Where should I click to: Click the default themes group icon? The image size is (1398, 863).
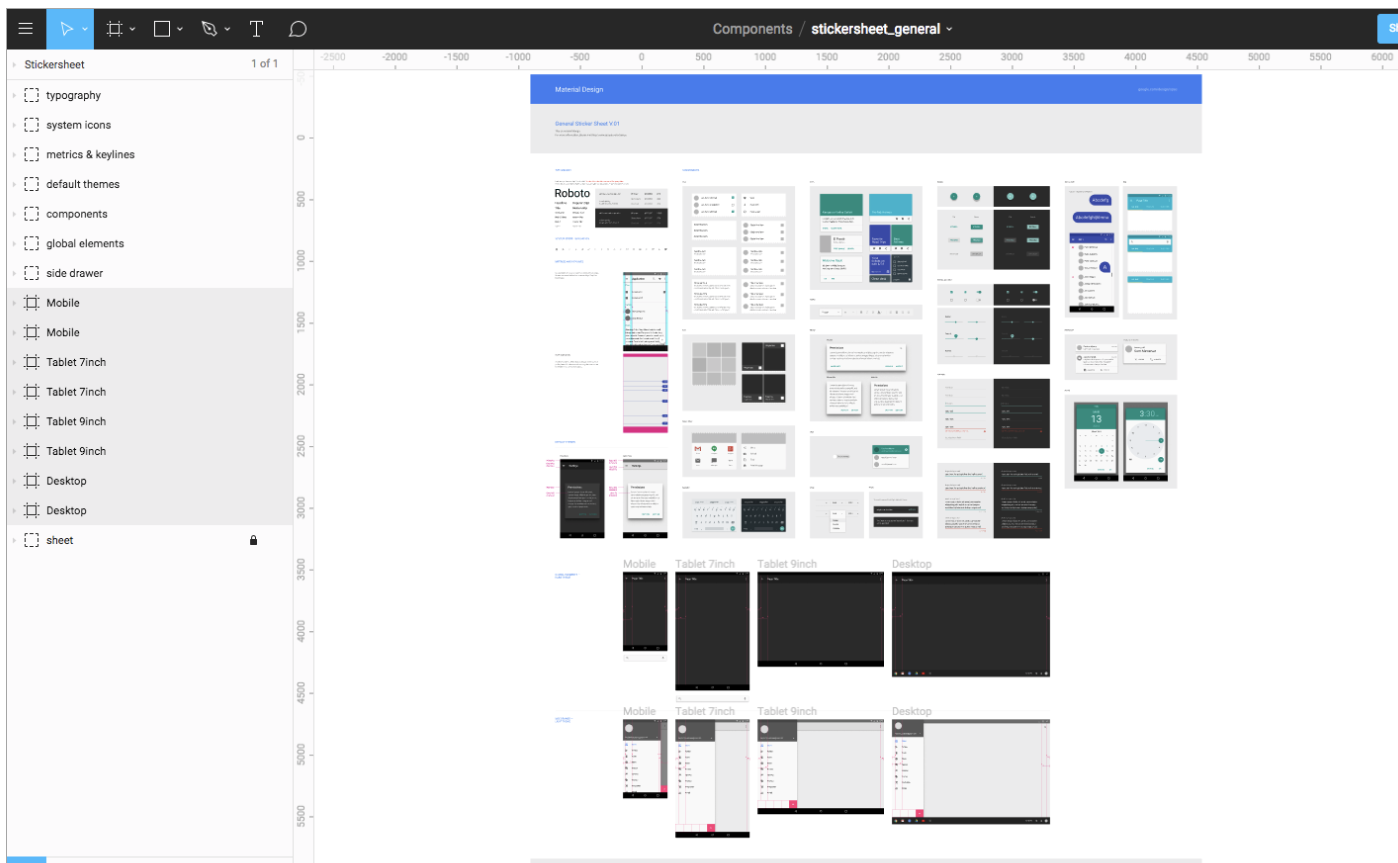tap(31, 184)
